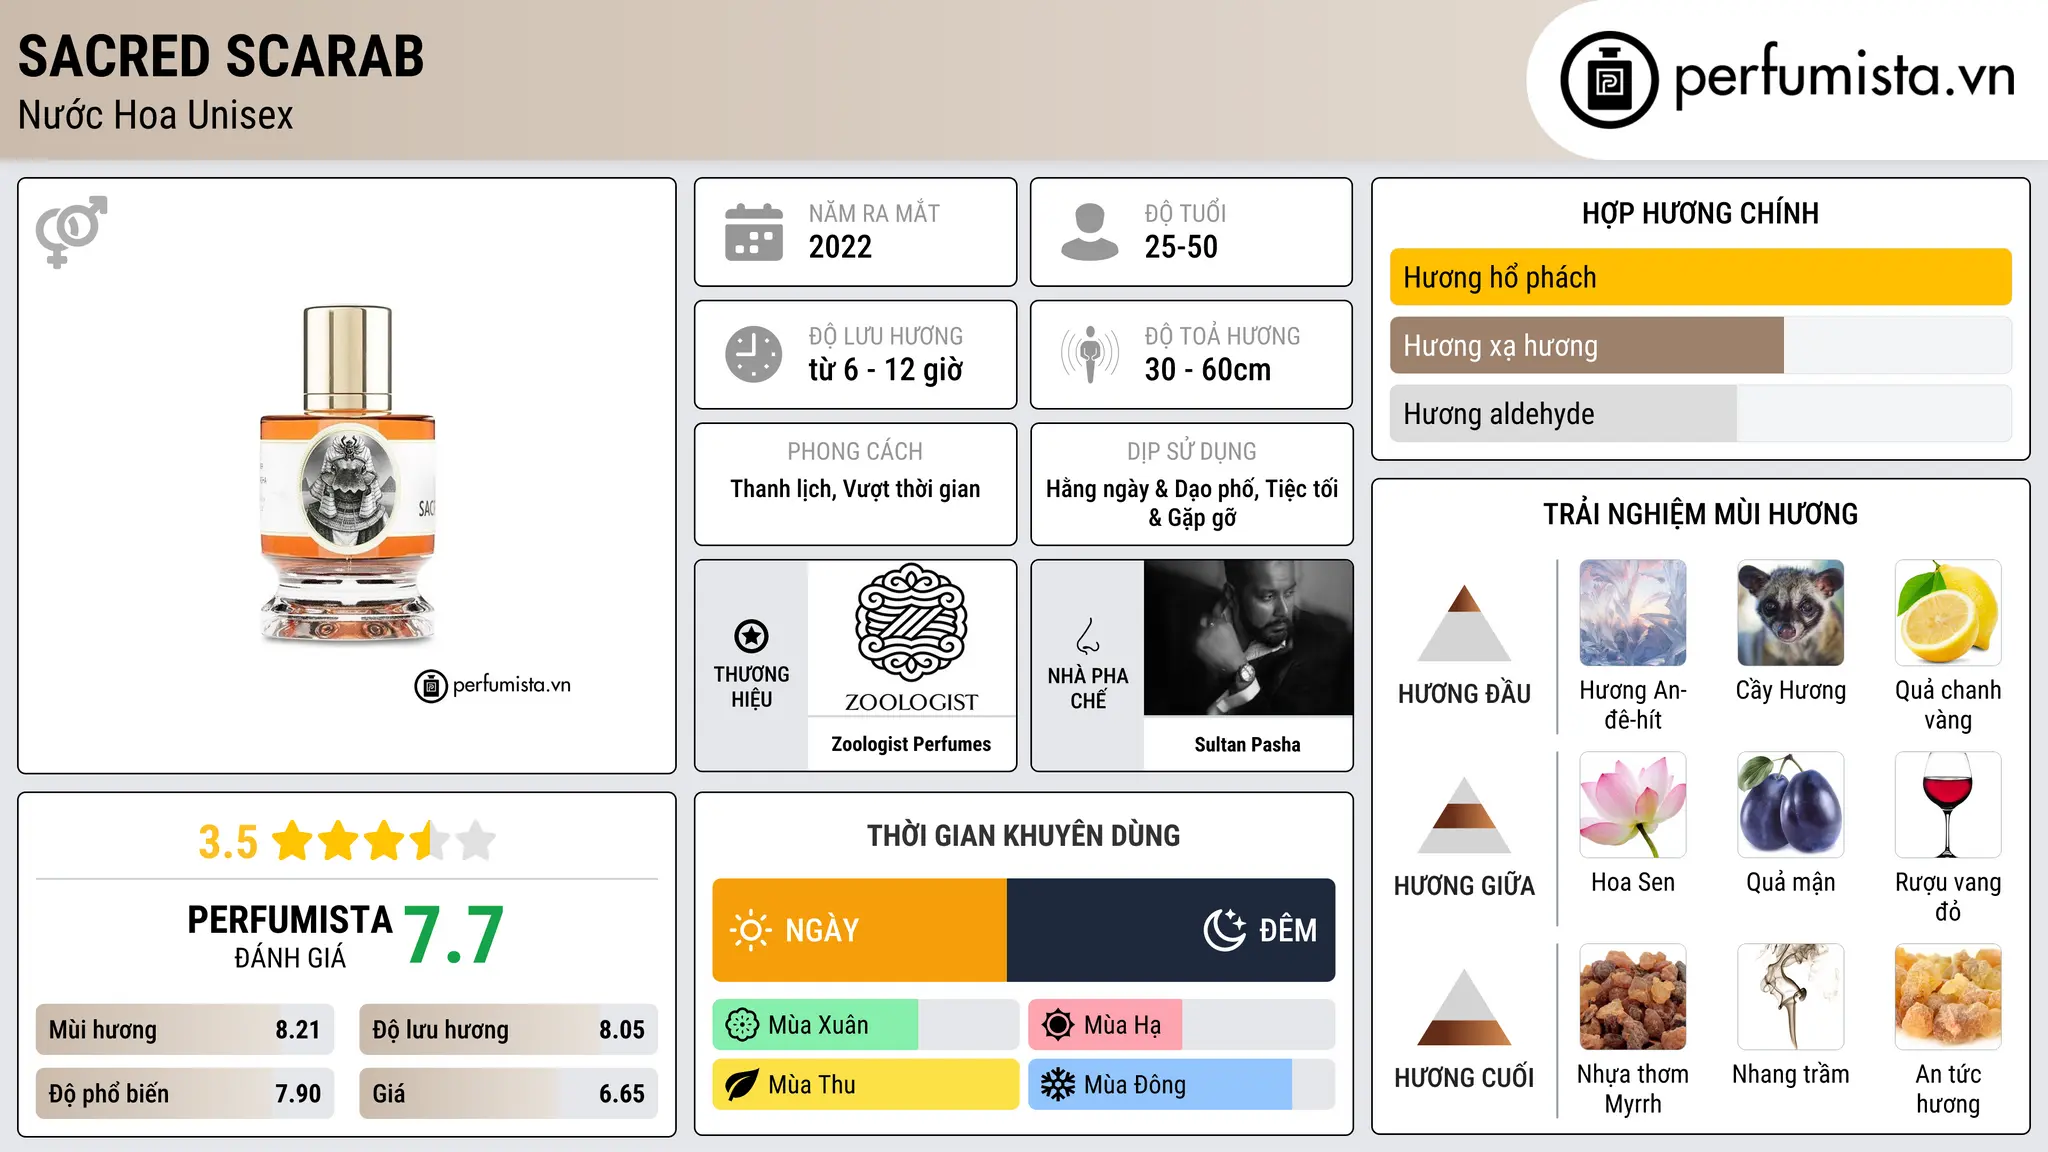Viewport: 2048px width, 1152px height.
Task: Click the style text Thanh lịch, Vượt thời gian
Action: tap(855, 489)
